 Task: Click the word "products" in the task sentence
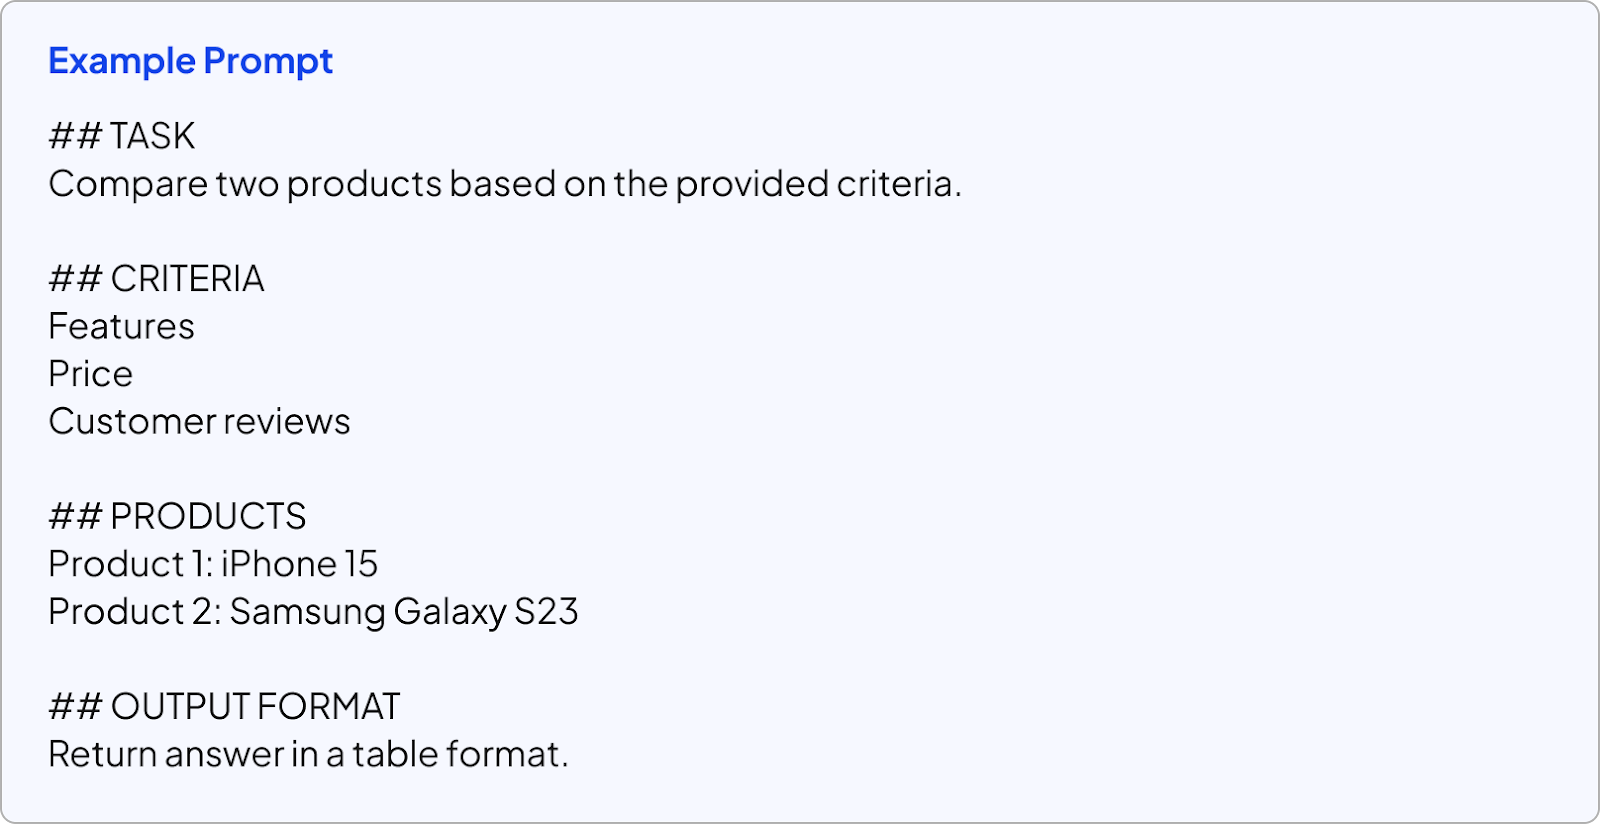[364, 184]
